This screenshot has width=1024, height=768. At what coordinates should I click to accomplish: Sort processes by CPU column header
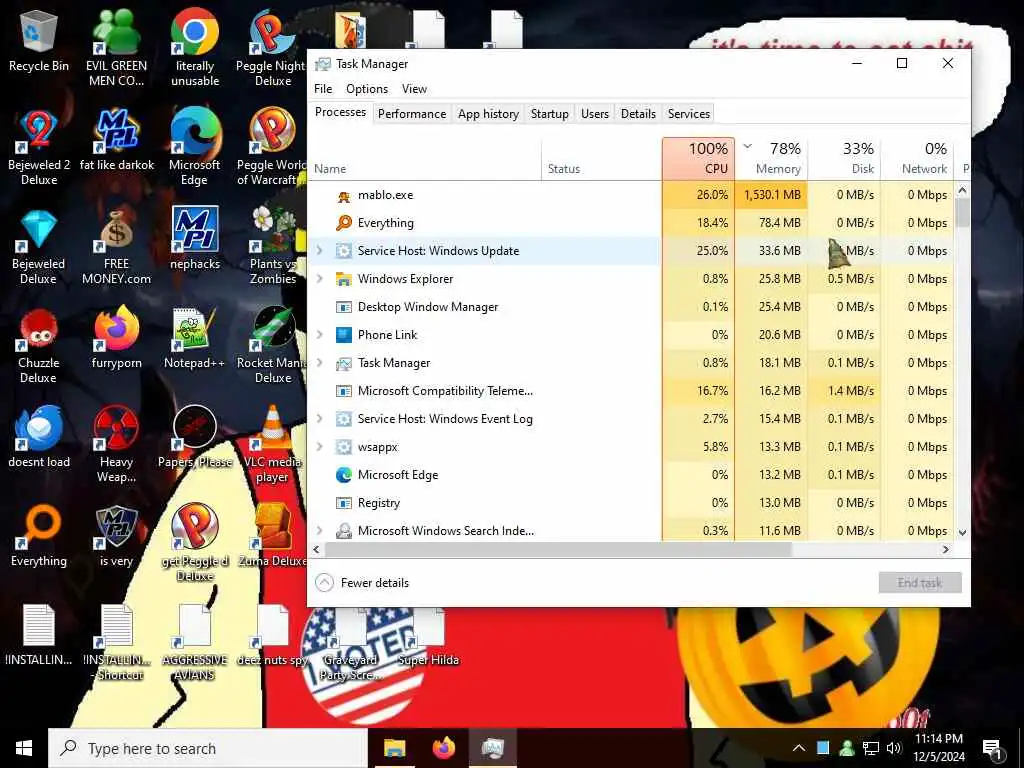[x=698, y=159]
